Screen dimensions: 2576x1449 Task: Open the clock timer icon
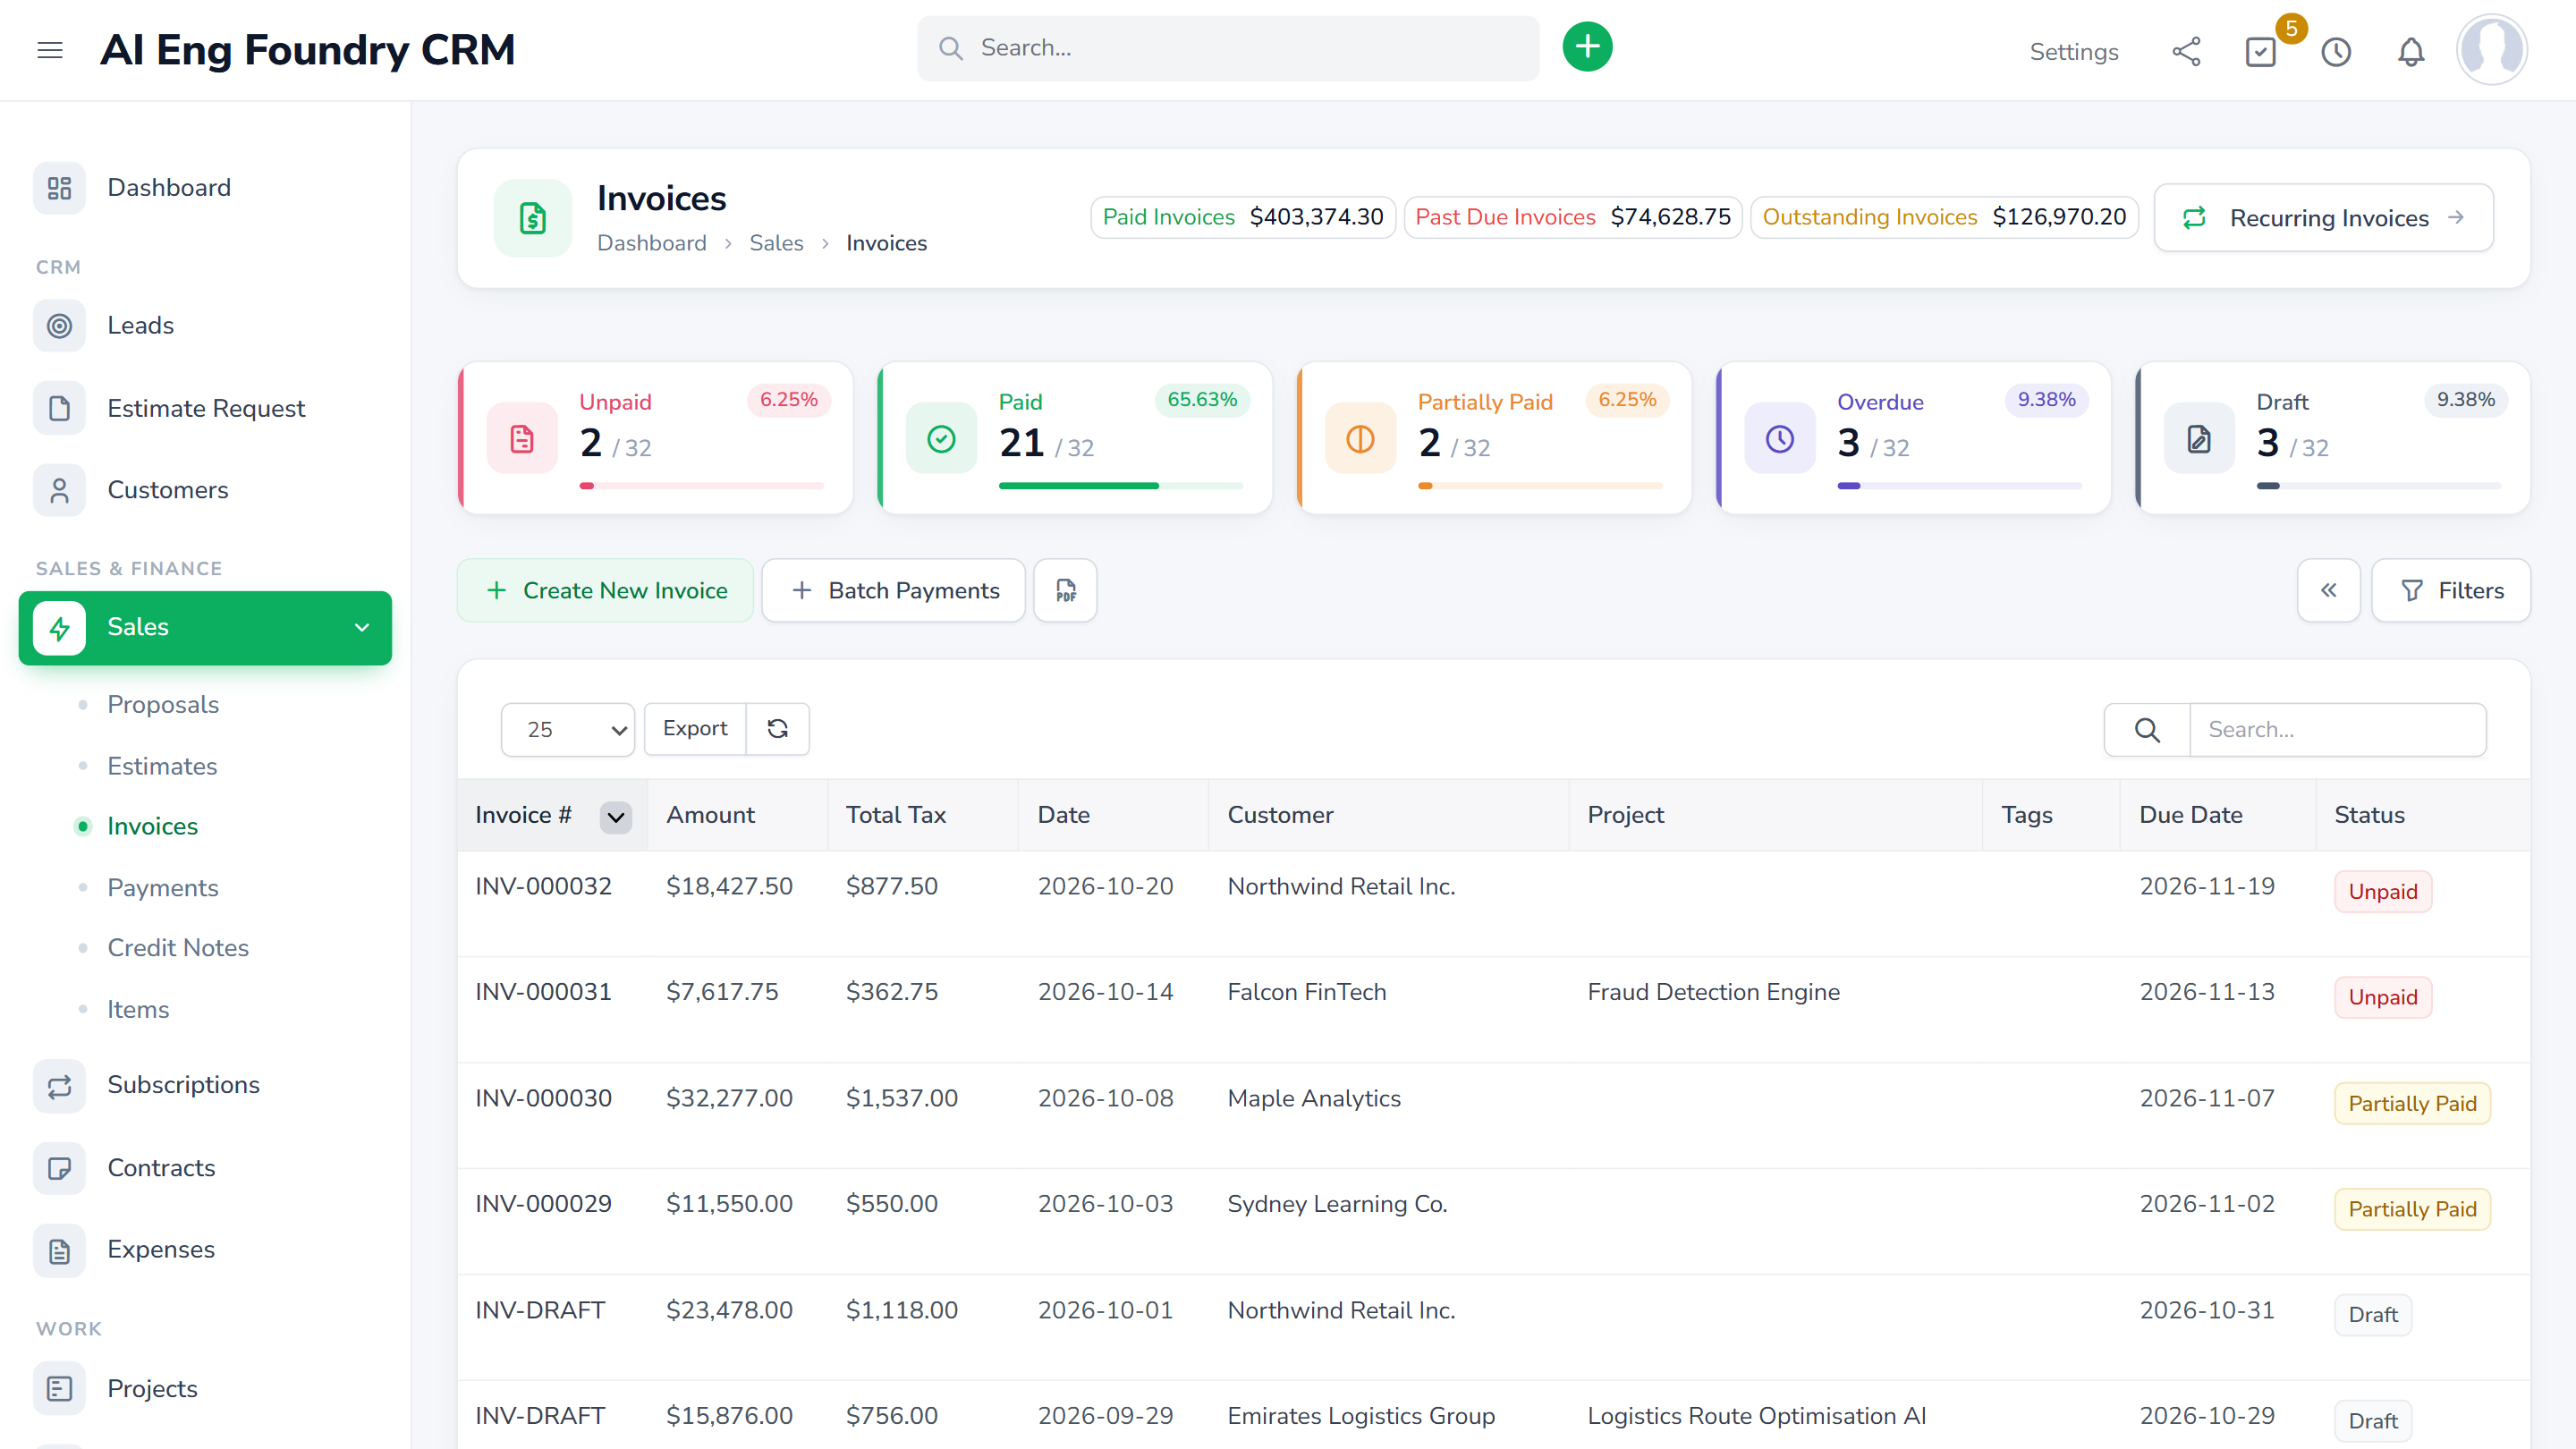click(2336, 52)
